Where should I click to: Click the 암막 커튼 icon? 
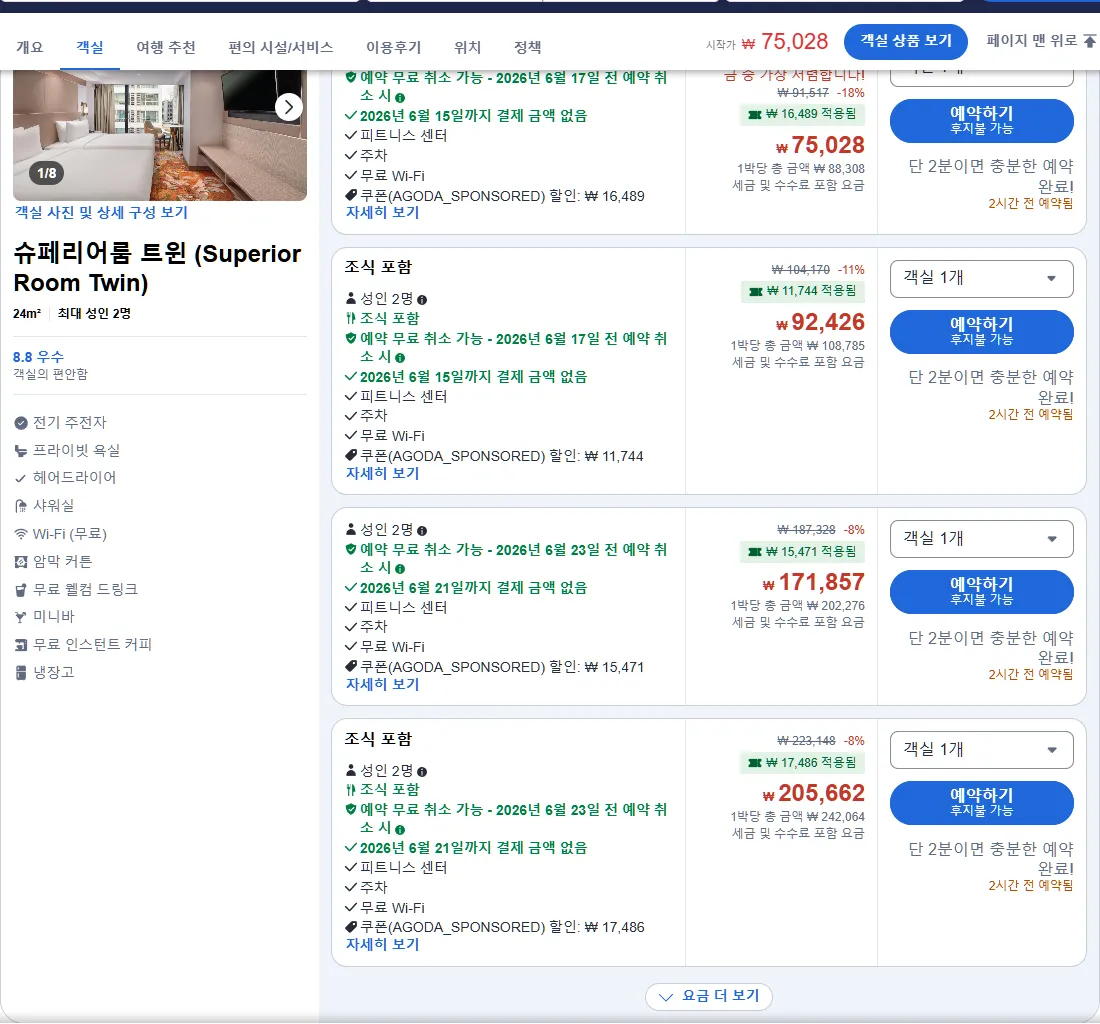point(21,562)
